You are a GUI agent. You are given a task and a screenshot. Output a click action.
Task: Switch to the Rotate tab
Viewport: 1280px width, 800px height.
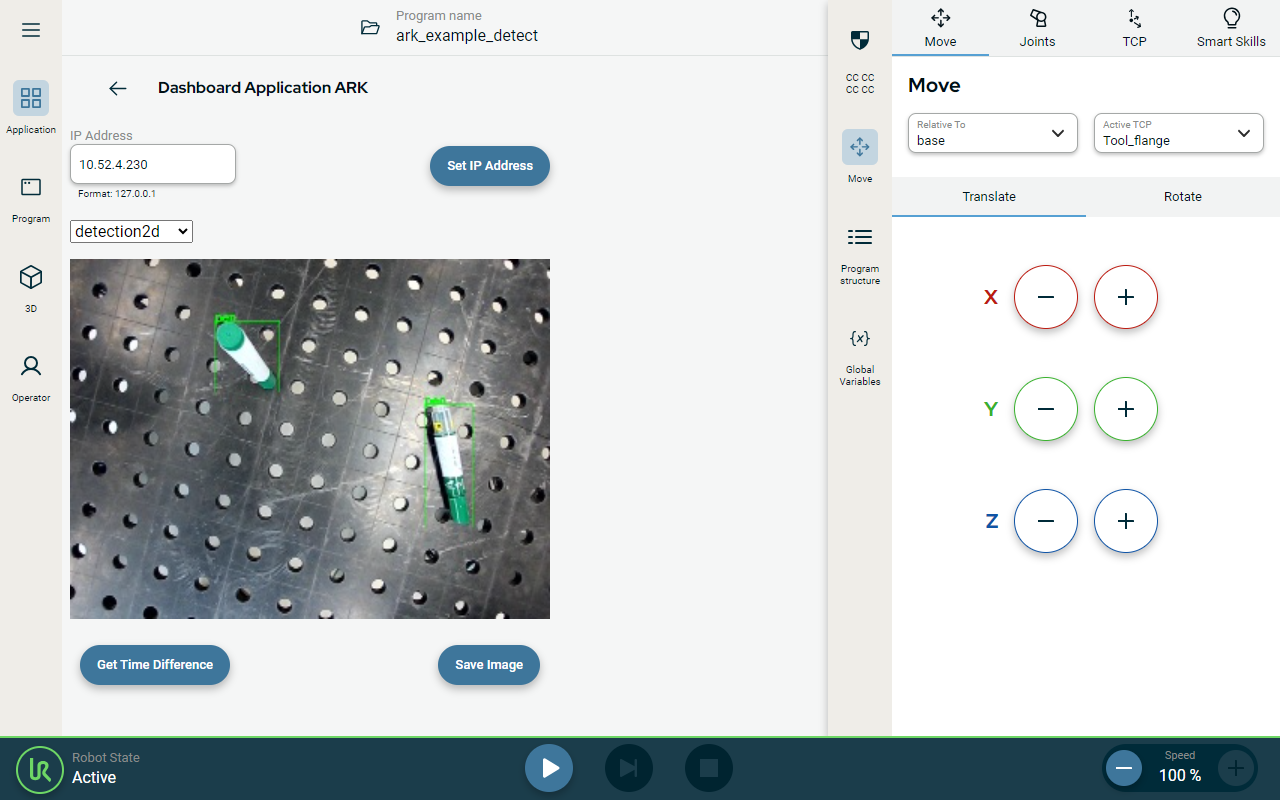1182,197
